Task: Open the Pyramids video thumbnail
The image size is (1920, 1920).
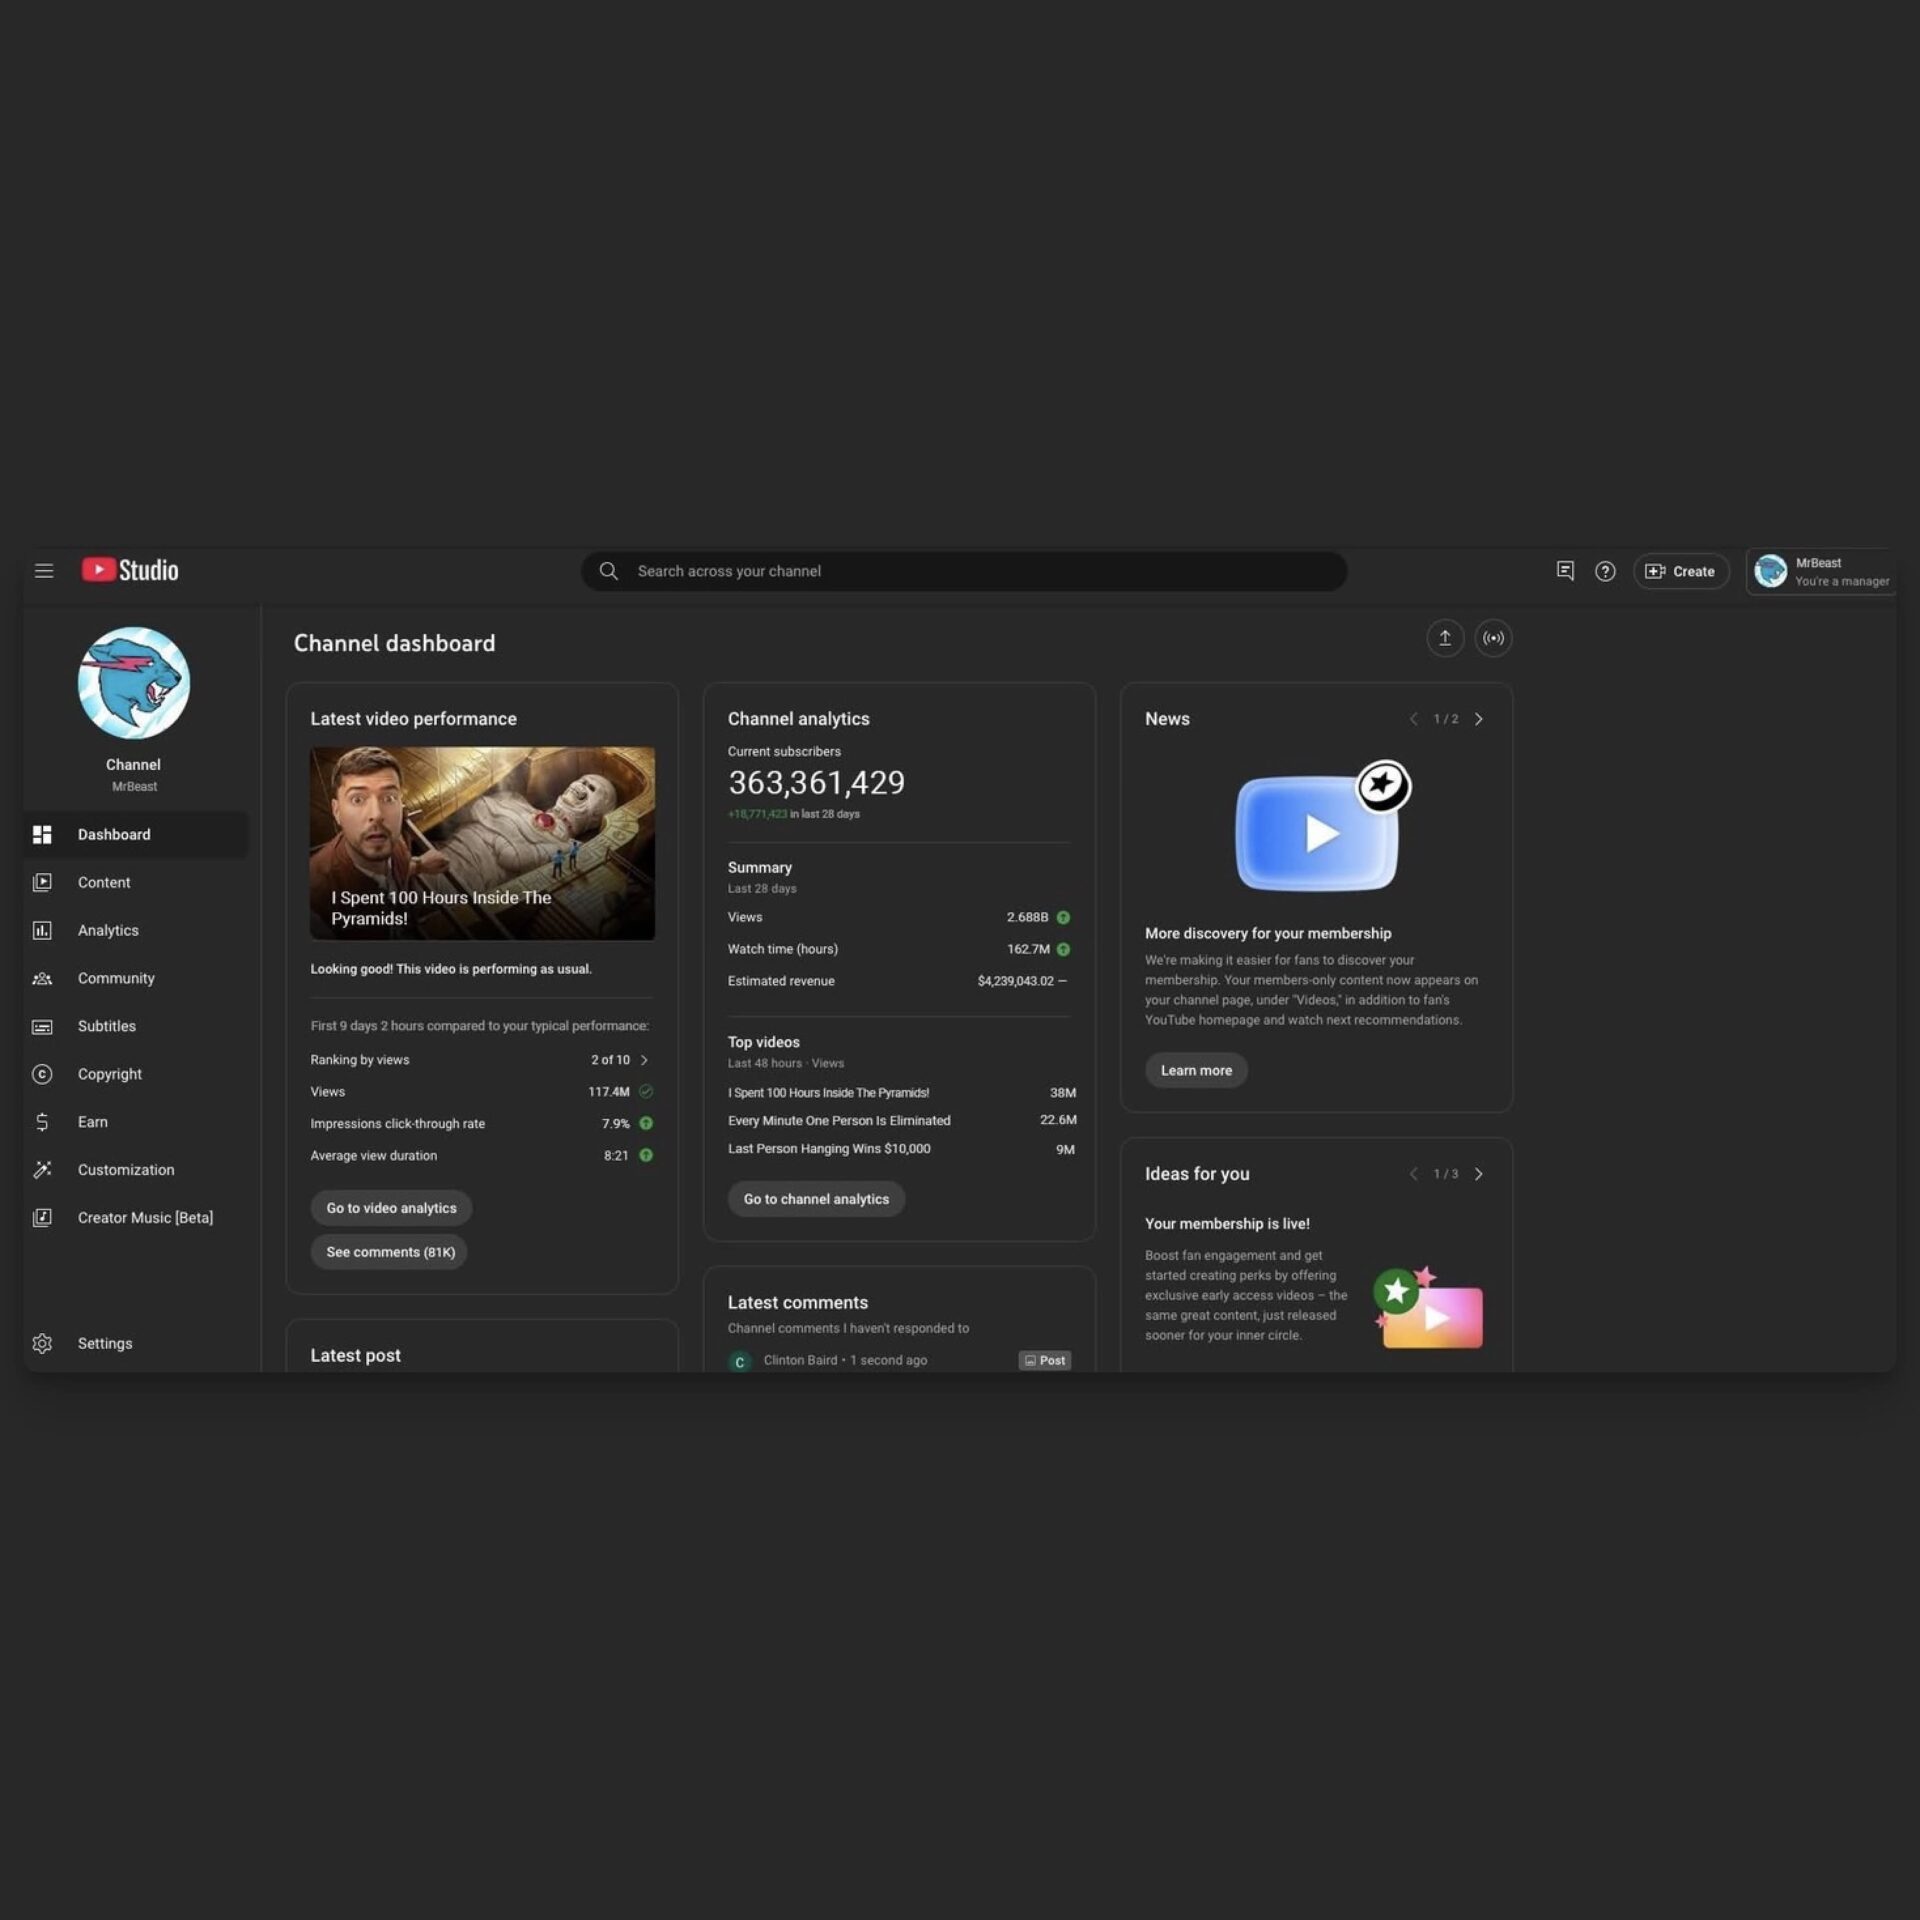Action: pyautogui.click(x=482, y=842)
